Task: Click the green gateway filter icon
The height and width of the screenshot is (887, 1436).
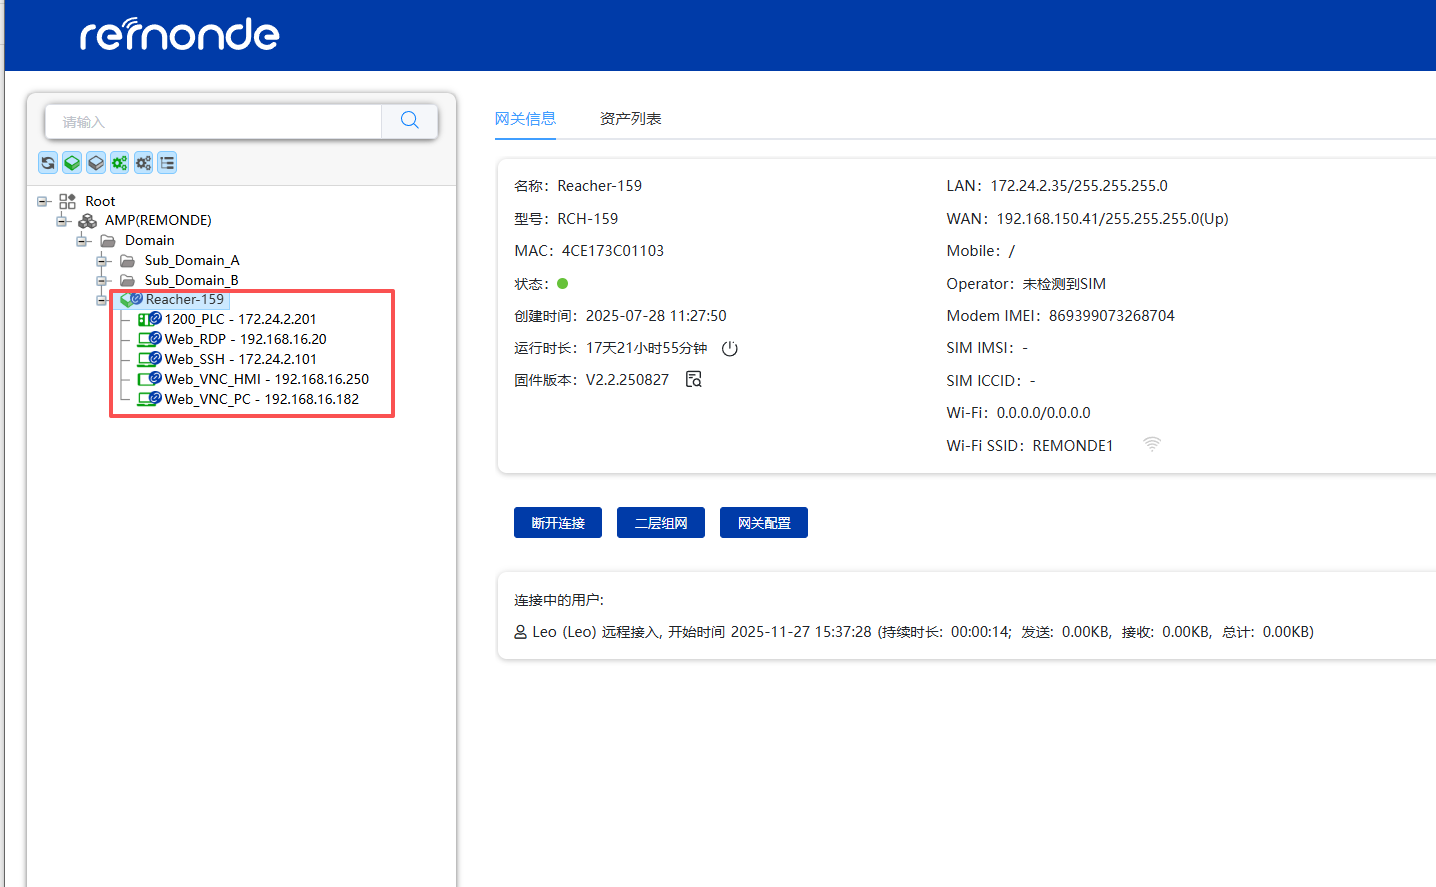Action: (72, 163)
